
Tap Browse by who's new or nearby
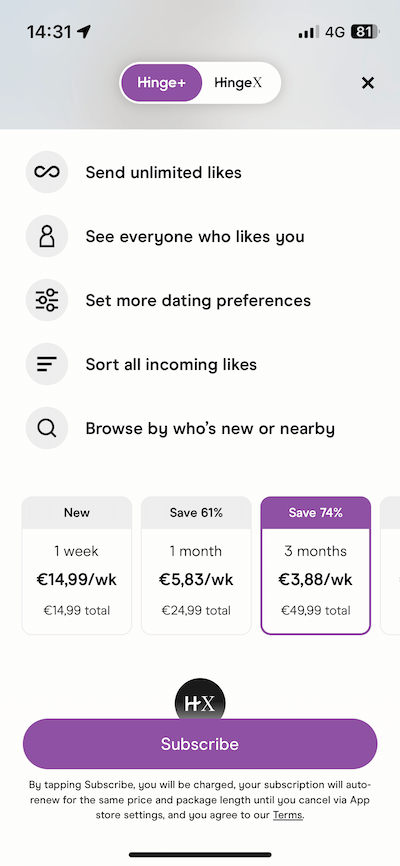click(210, 429)
